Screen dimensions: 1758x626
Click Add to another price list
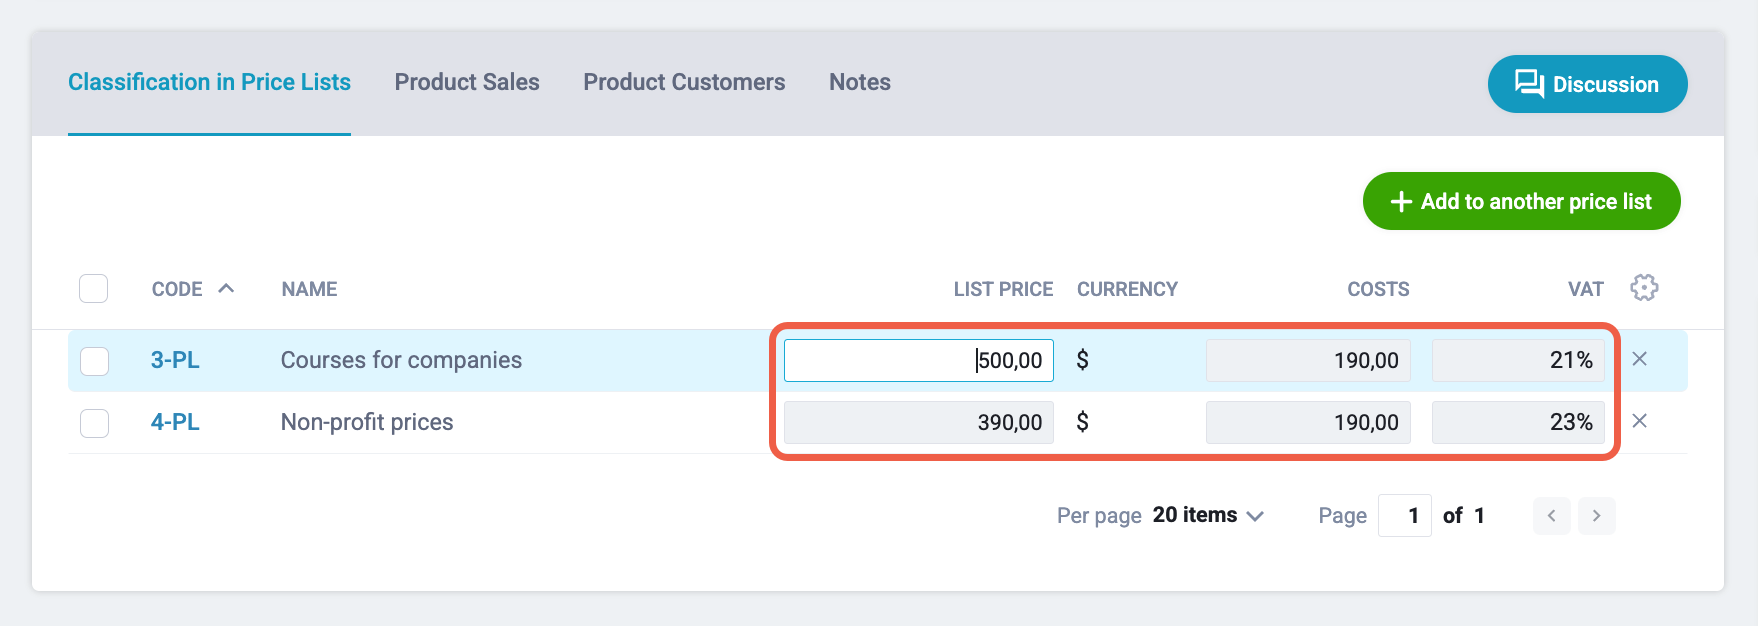click(x=1521, y=201)
